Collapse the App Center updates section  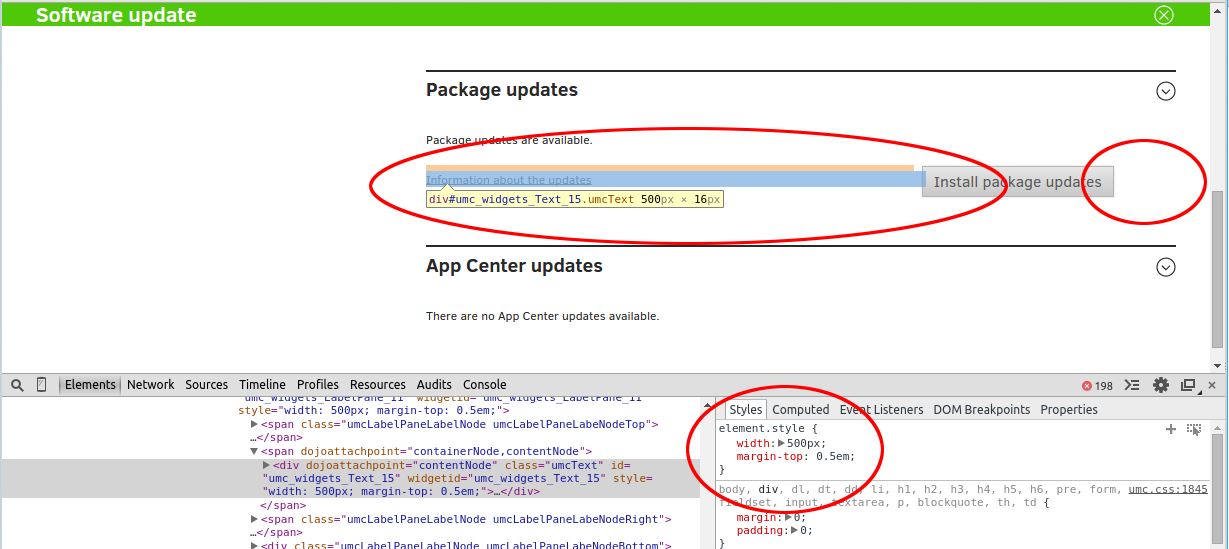pyautogui.click(x=1165, y=267)
